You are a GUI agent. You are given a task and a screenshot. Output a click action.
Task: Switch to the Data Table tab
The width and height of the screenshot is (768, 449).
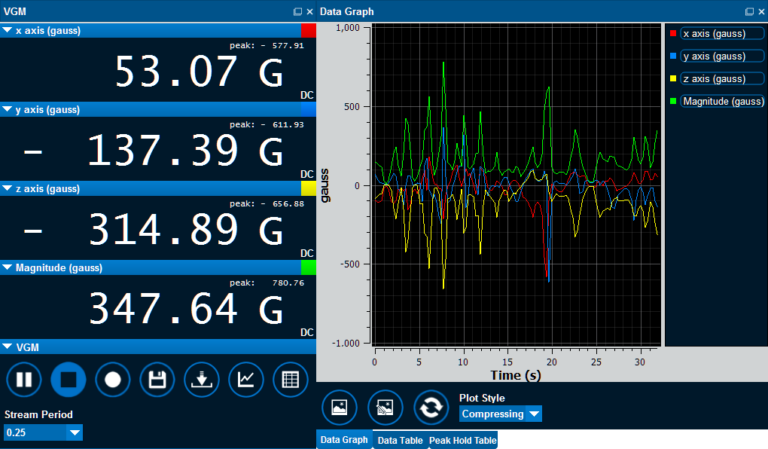pos(398,440)
